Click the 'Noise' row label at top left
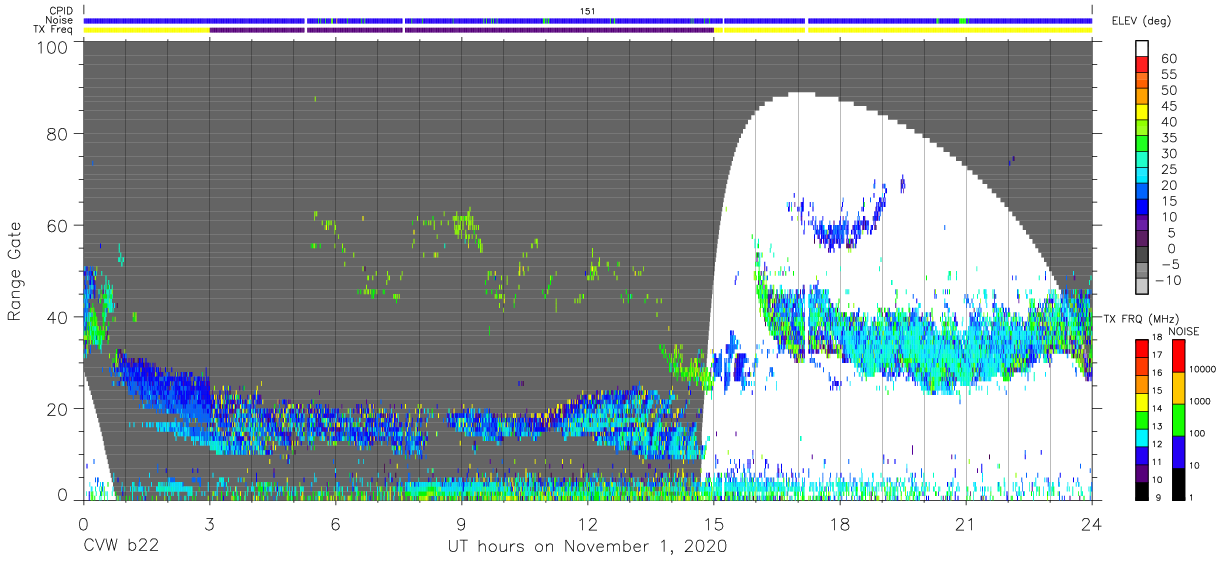1228x567 pixels. 62,20
